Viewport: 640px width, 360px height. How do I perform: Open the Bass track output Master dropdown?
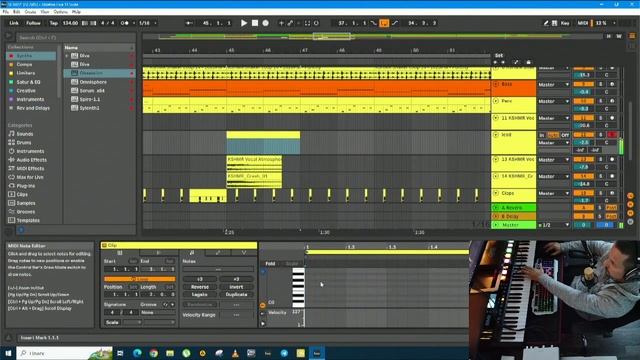tap(553, 84)
